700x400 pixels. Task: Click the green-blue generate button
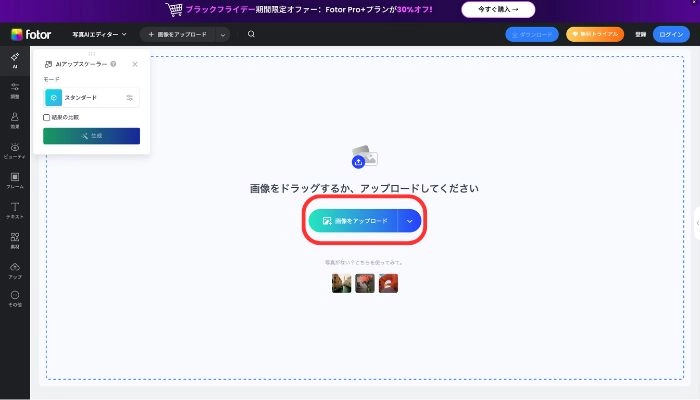92,136
